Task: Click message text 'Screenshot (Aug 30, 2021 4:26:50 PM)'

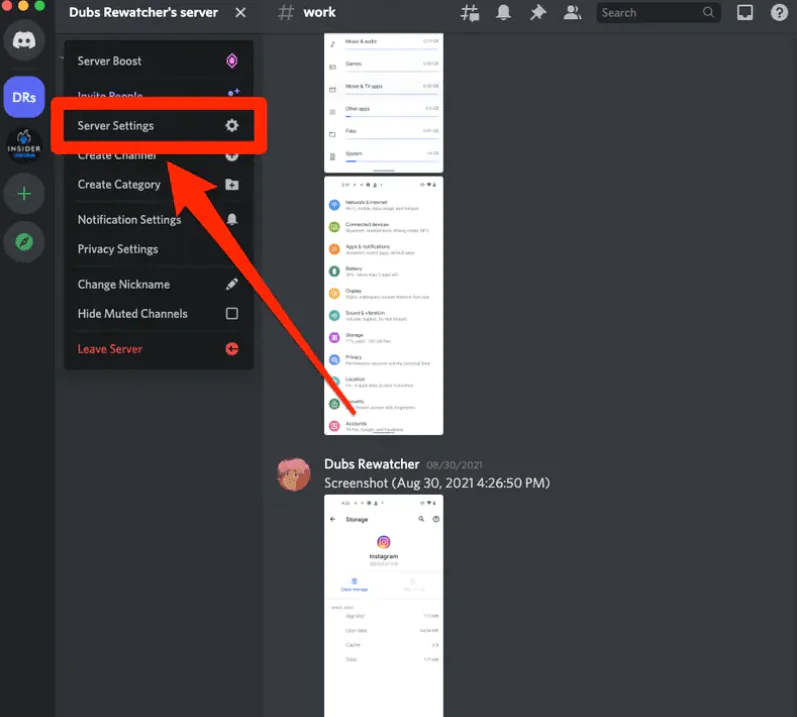Action: pyautogui.click(x=437, y=483)
